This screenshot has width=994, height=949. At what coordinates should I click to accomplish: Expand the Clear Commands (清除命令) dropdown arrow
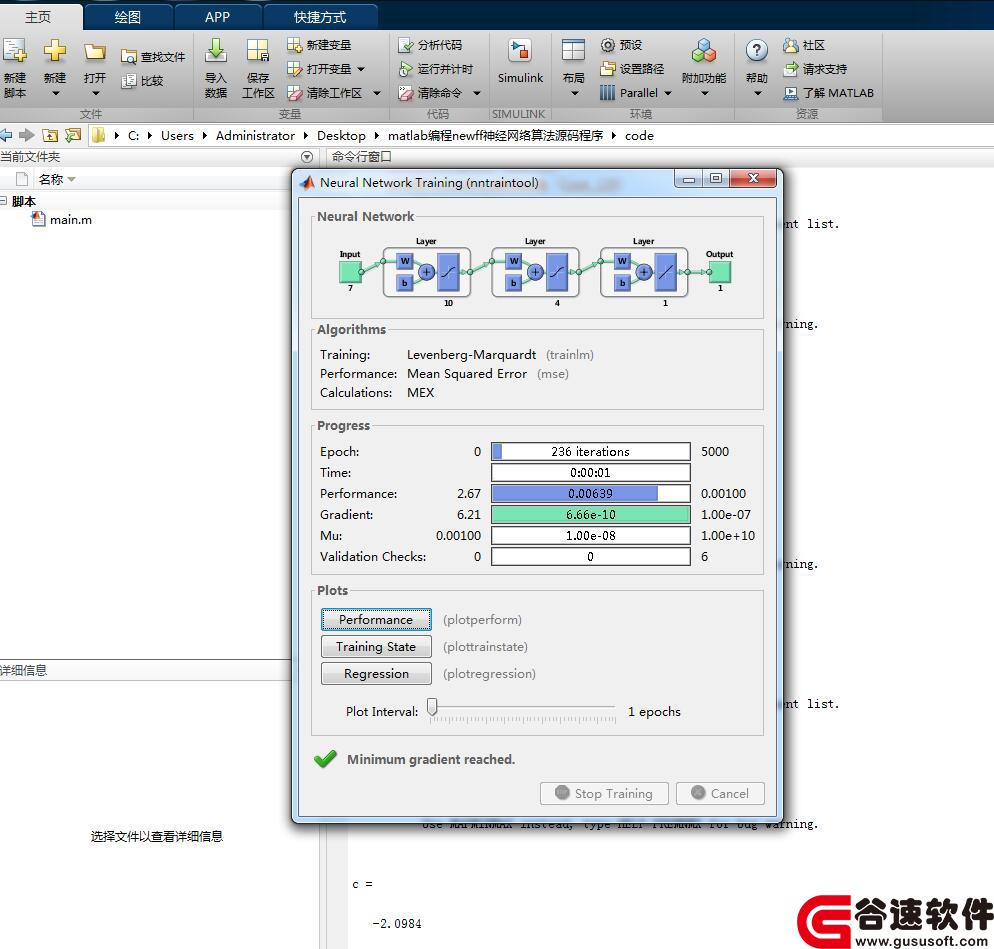tap(477, 93)
